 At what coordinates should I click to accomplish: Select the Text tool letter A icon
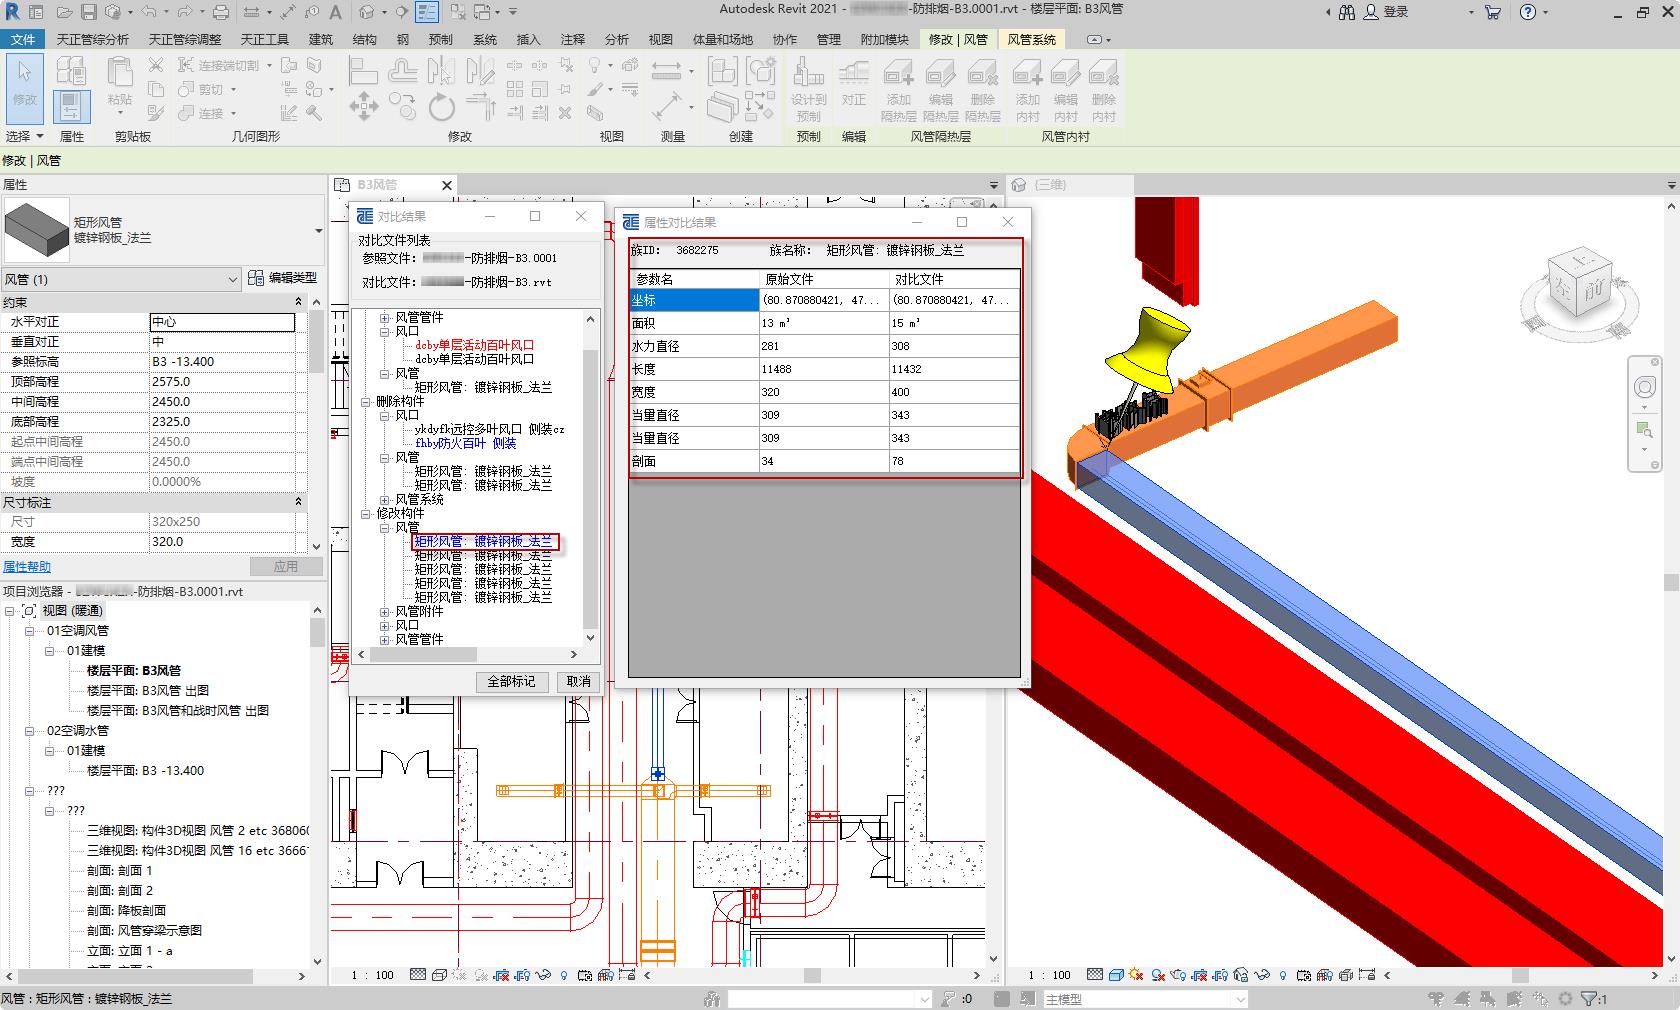pos(335,12)
